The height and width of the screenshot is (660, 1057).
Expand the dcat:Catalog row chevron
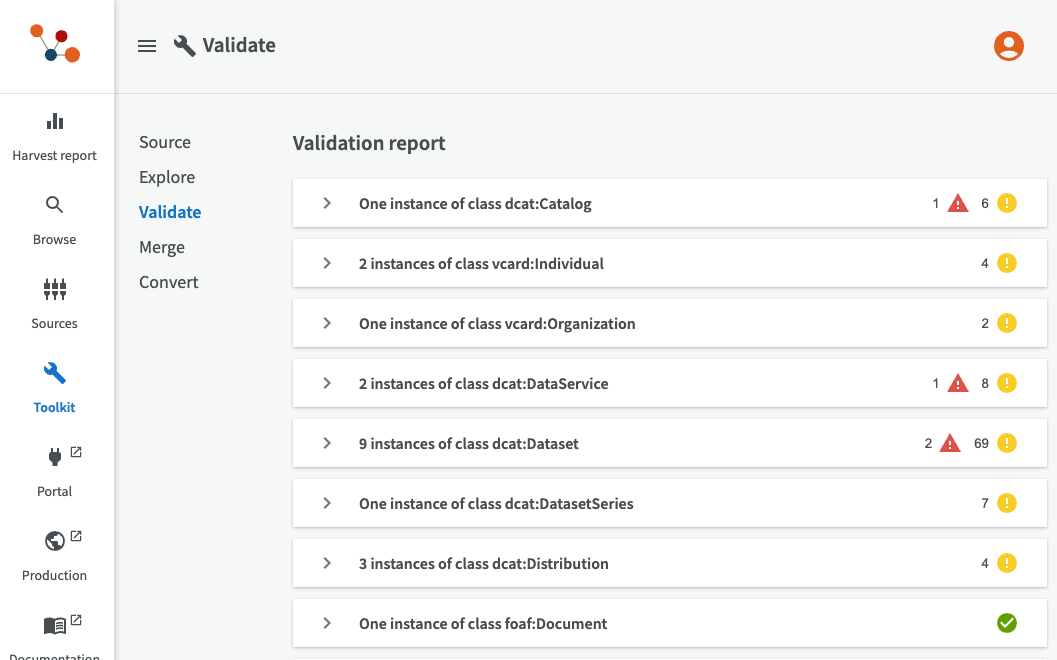click(x=327, y=204)
